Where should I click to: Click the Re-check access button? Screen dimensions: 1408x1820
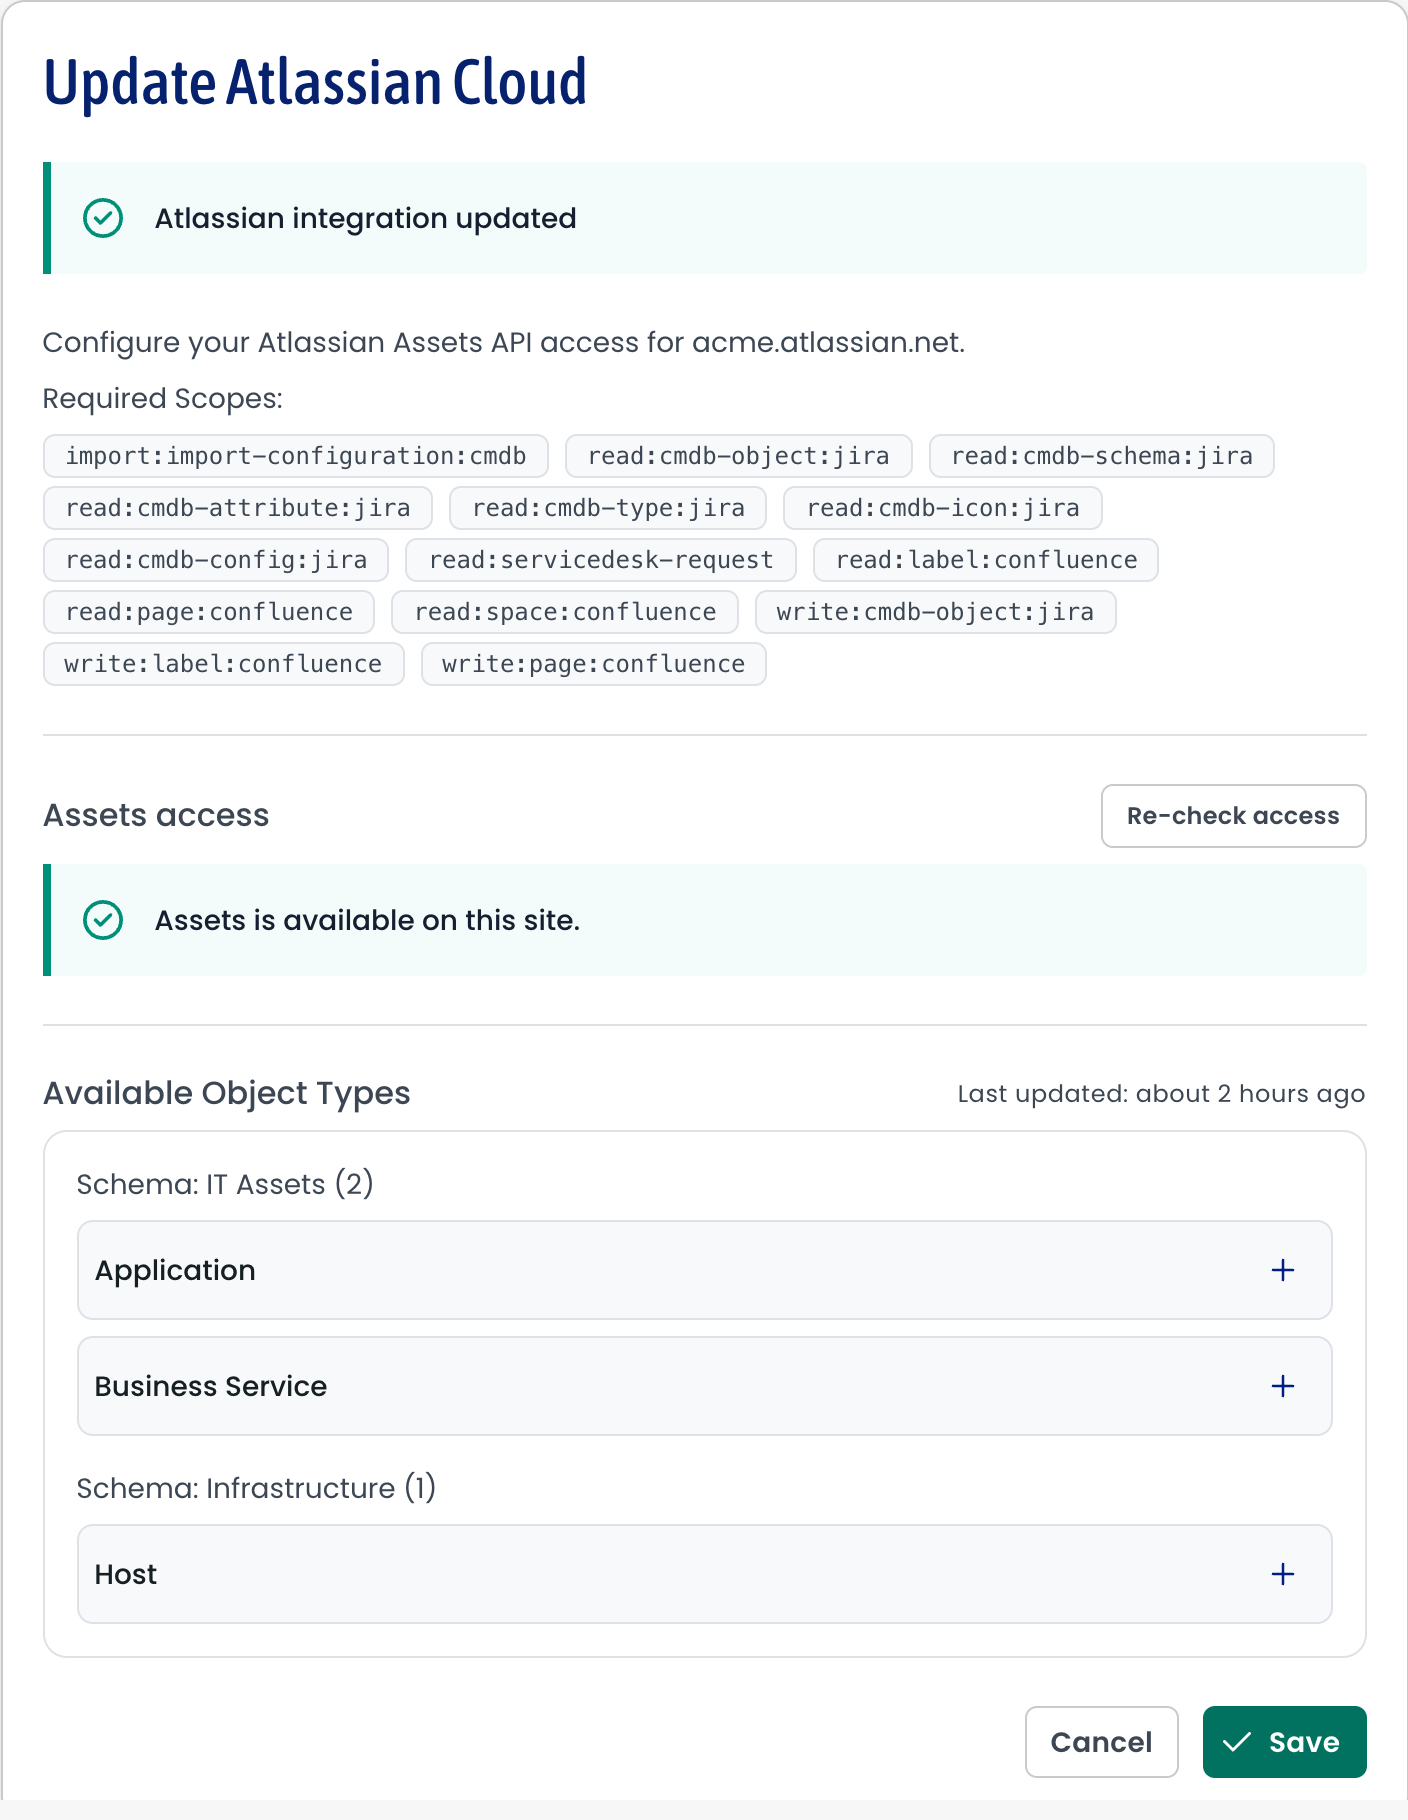1233,816
